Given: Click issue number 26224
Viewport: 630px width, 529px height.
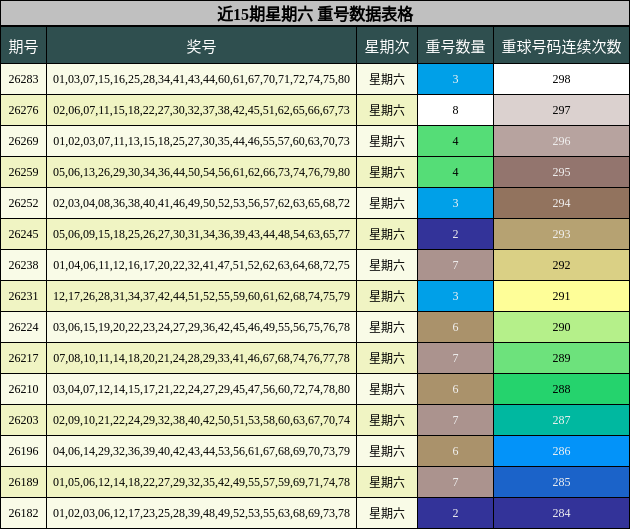Looking at the screenshot, I should 23,327.
